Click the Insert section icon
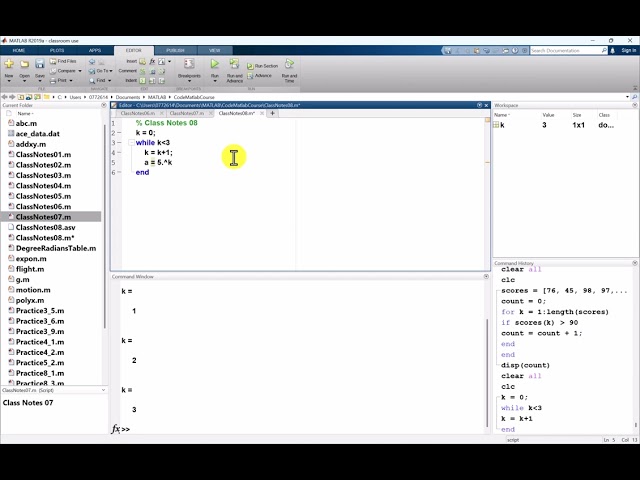Screen dimensions: 640x480 coord(142,61)
